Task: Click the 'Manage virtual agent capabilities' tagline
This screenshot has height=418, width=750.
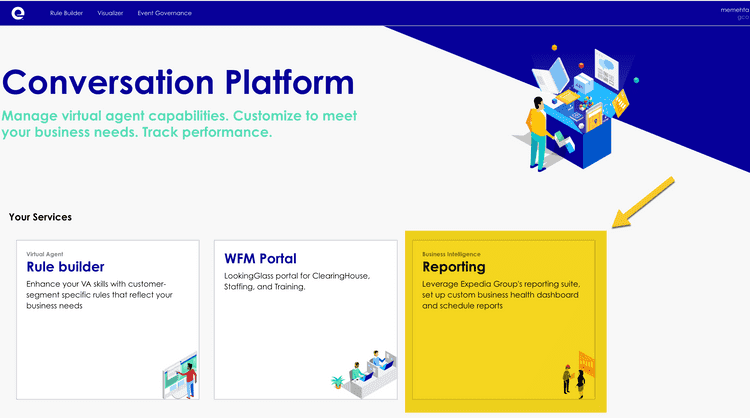Action: pos(179,124)
